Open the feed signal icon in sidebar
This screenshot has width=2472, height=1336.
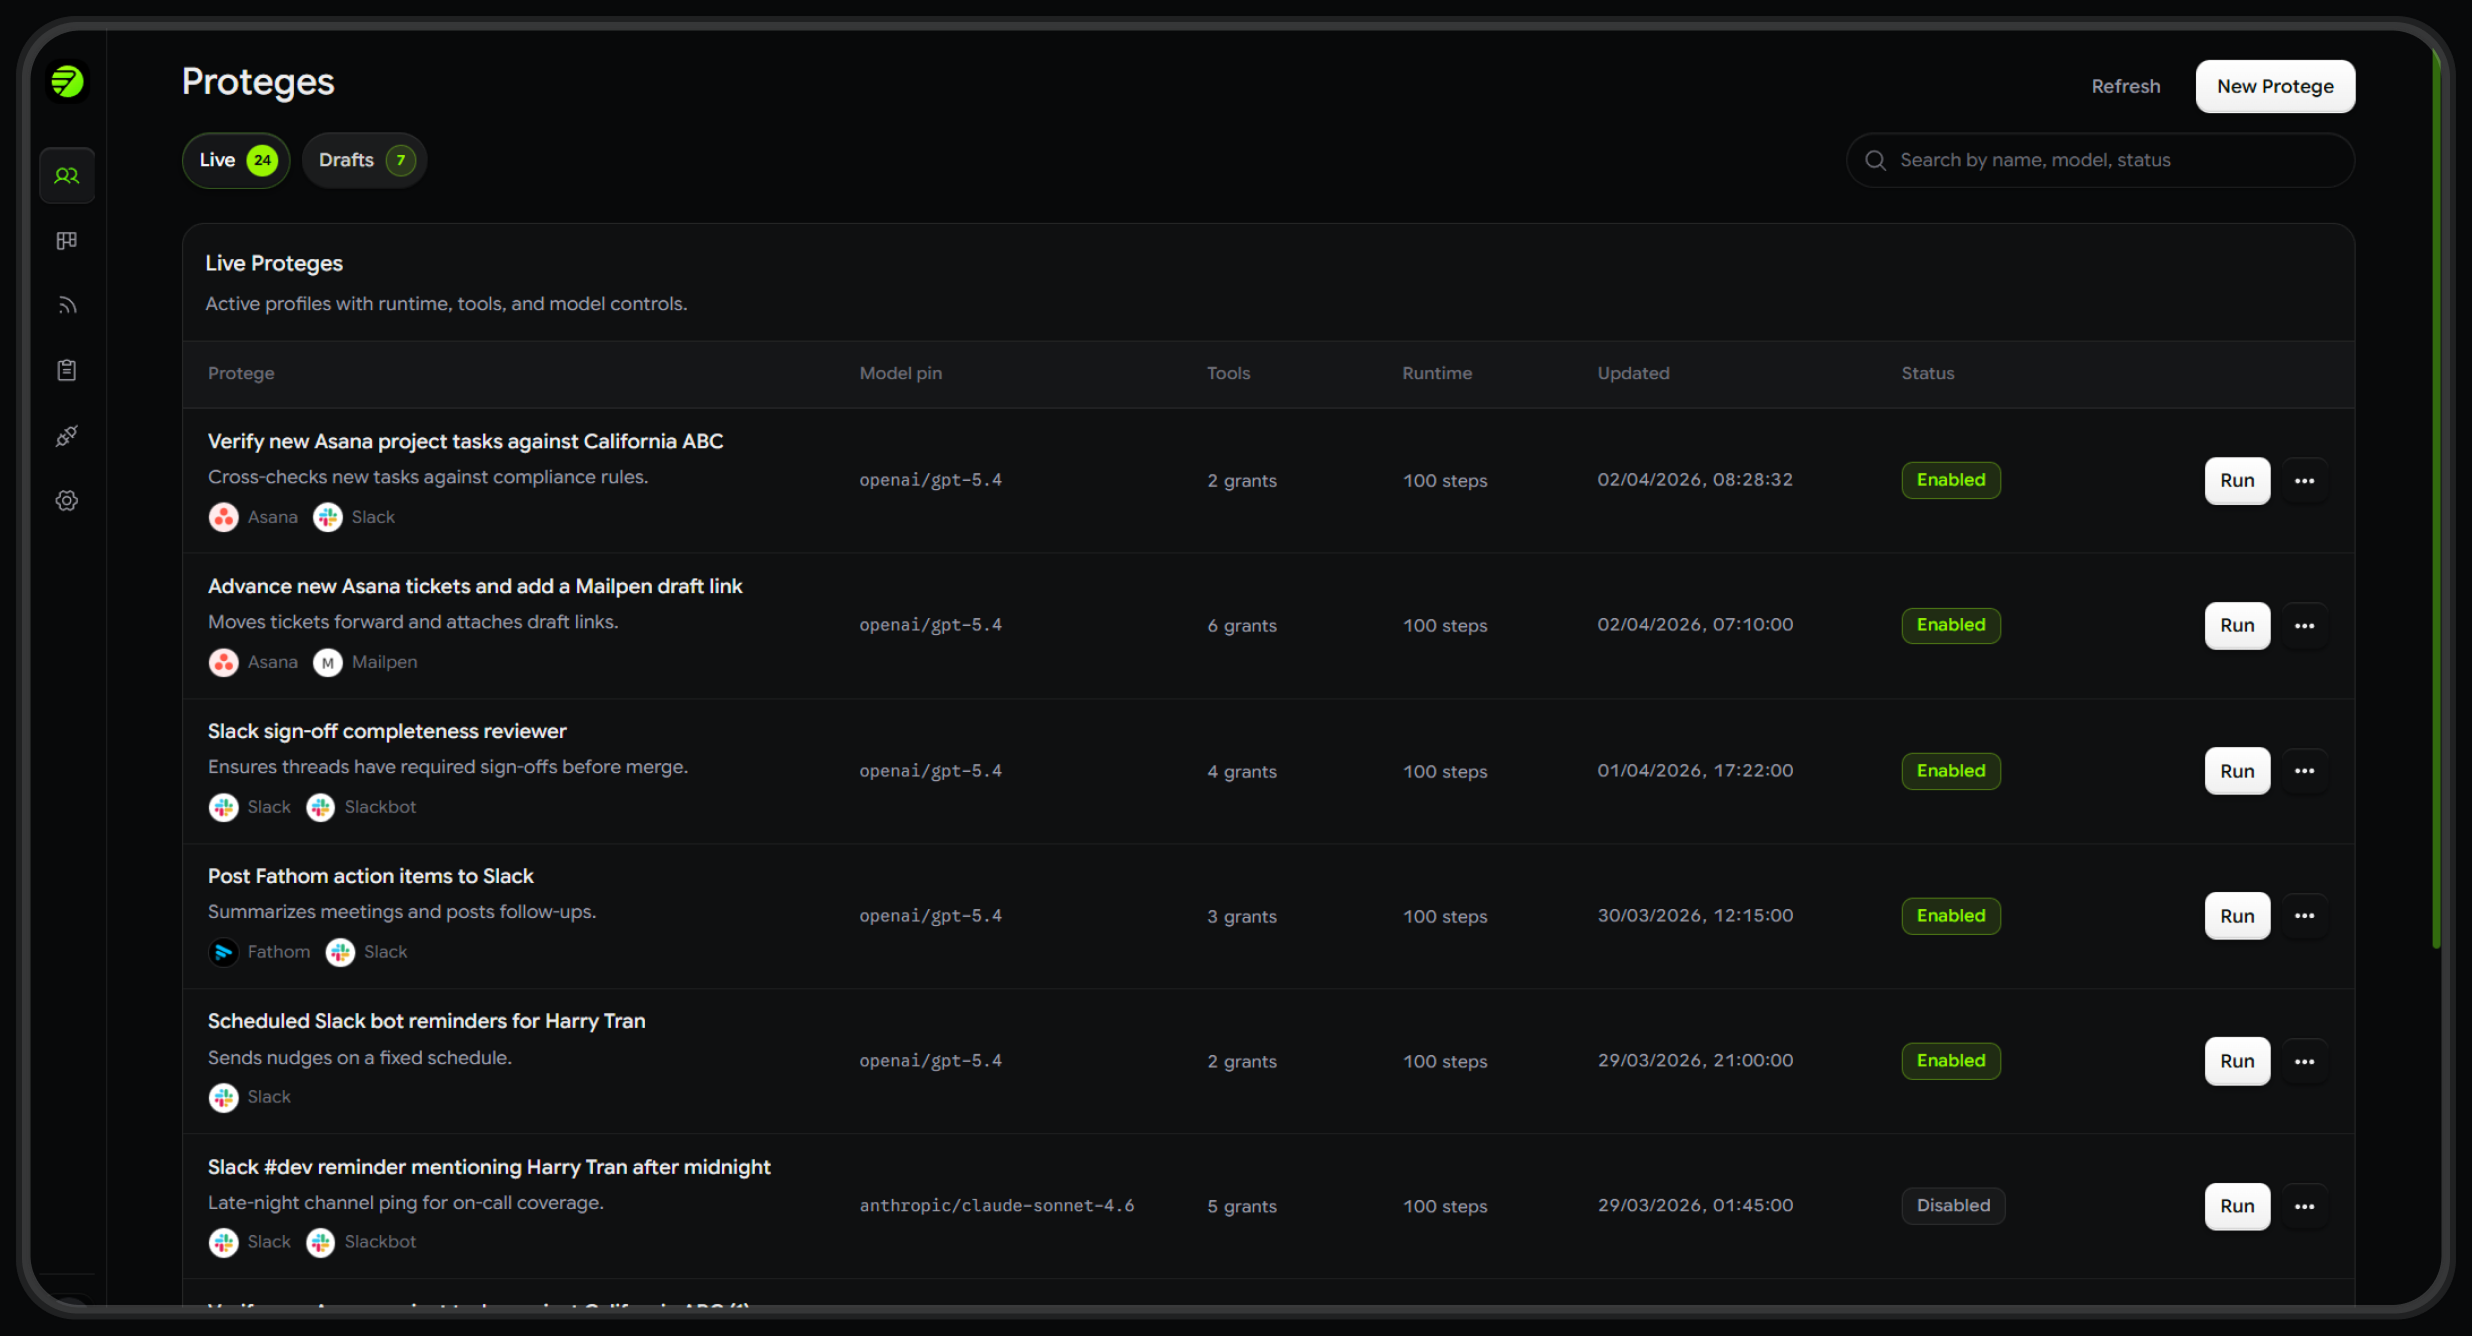click(67, 306)
